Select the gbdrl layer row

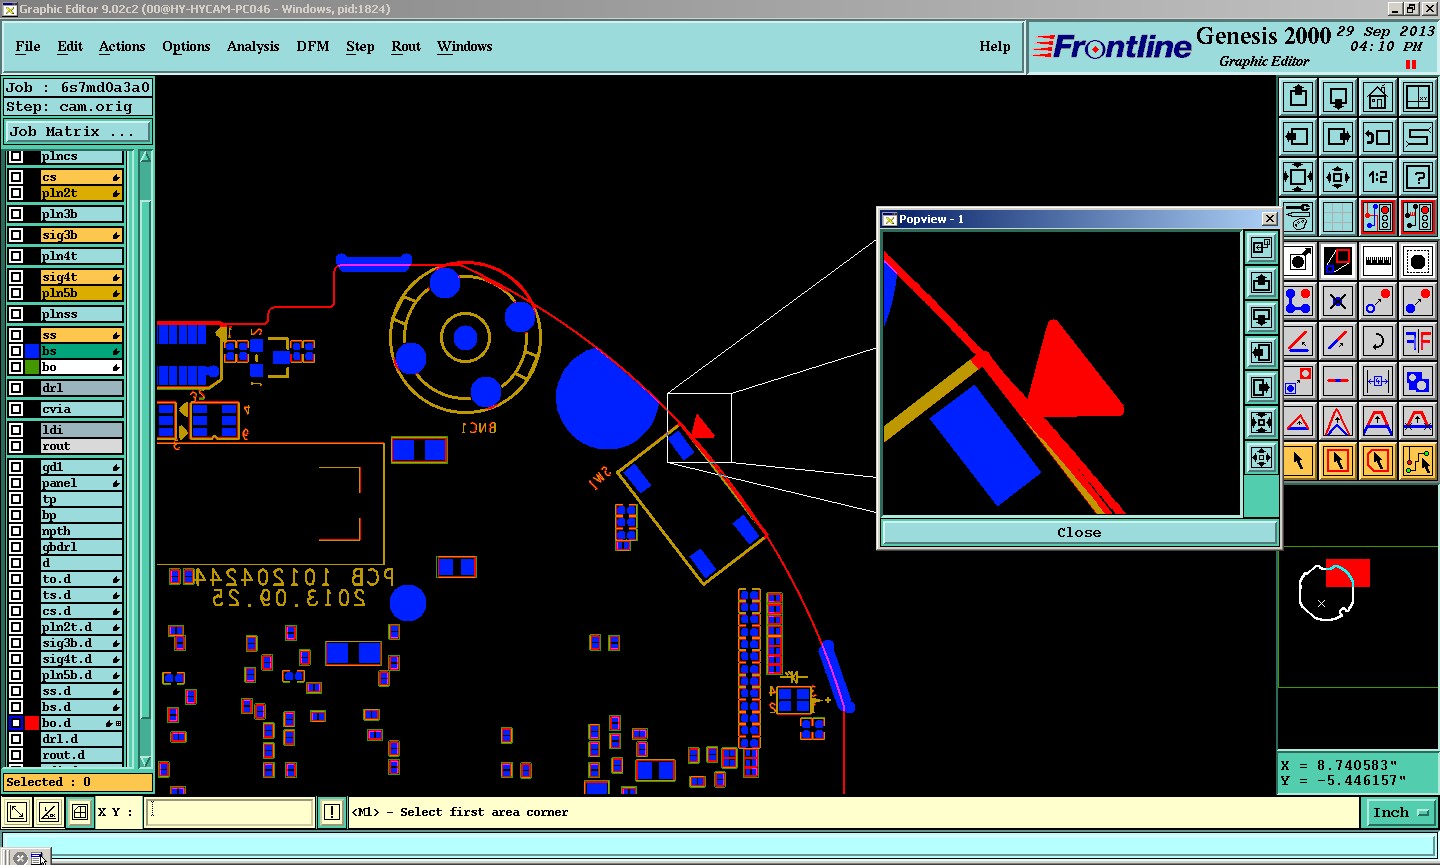(82, 547)
